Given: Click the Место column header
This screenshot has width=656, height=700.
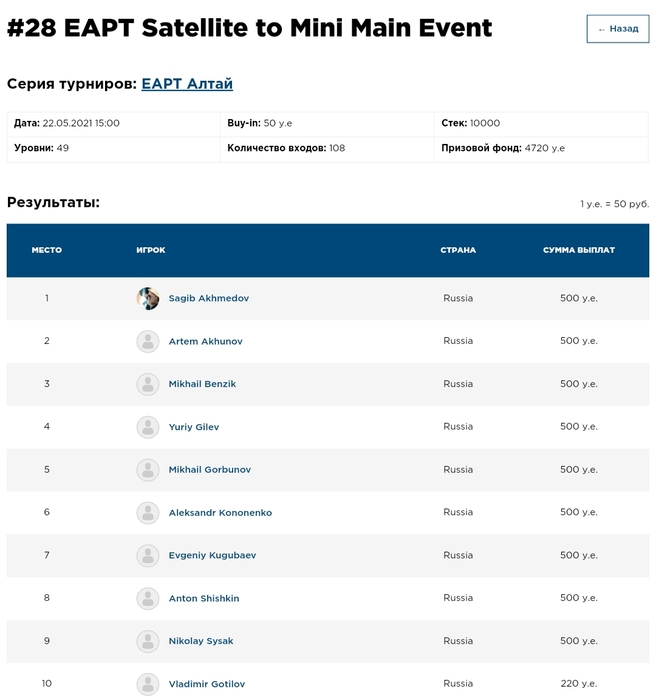Looking at the screenshot, I should pos(47,250).
